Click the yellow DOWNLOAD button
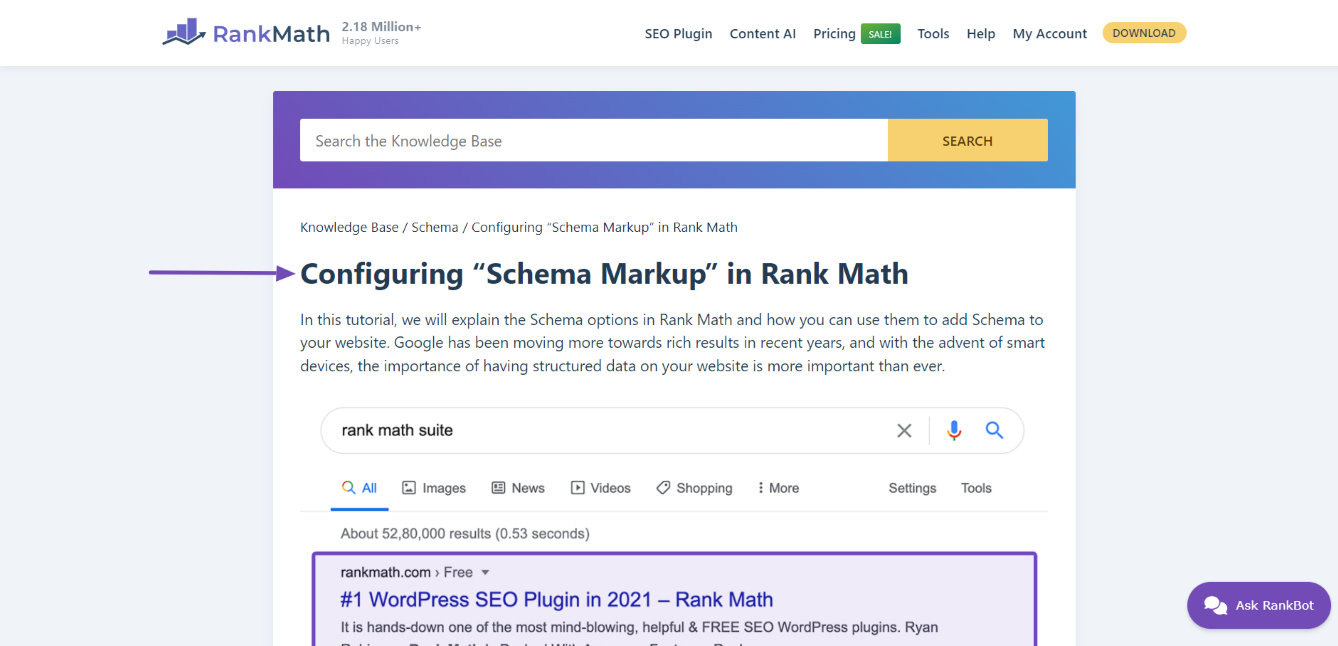The image size is (1338, 646). [x=1144, y=33]
